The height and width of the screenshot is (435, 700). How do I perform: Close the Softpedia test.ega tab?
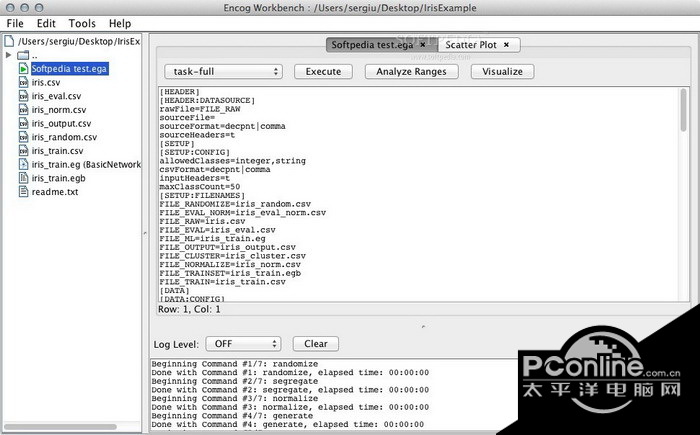click(x=423, y=45)
